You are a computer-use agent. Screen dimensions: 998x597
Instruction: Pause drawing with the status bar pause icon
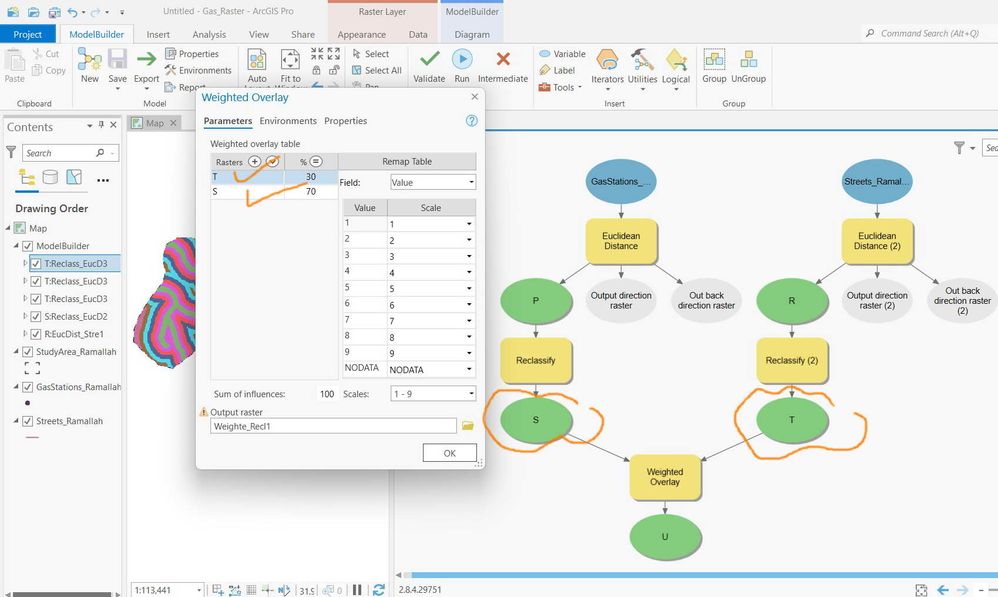click(357, 590)
